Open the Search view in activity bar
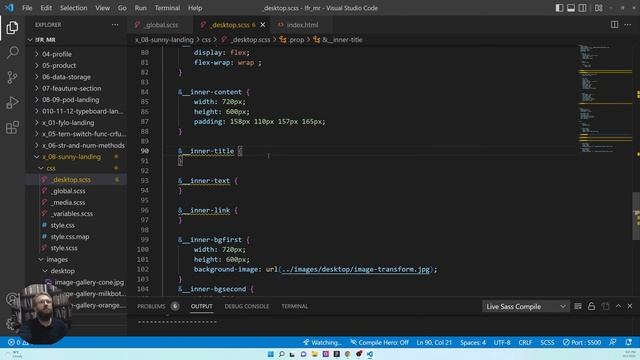The image size is (640, 360). pyautogui.click(x=12, y=52)
